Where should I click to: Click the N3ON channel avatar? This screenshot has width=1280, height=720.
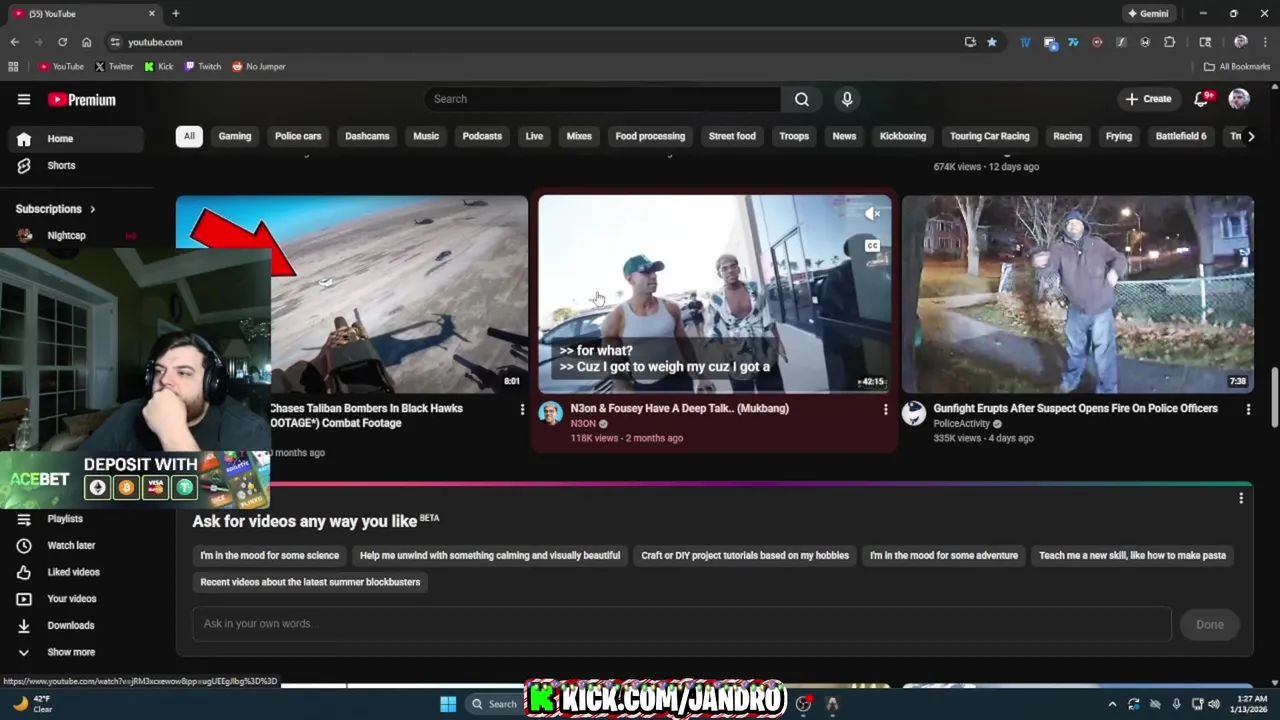coord(550,413)
